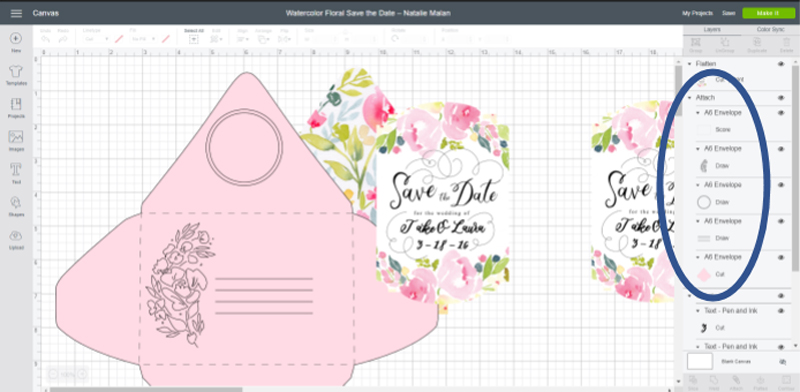Switch to the Color Sync tab
The image size is (800, 392).
coord(770,30)
